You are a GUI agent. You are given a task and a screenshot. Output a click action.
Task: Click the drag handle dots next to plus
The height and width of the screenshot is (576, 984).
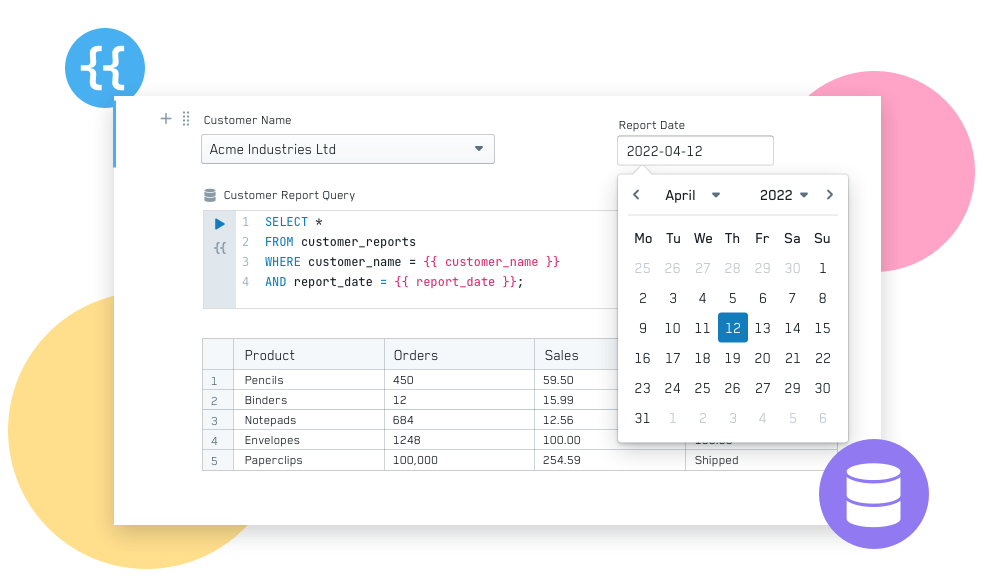click(x=186, y=118)
